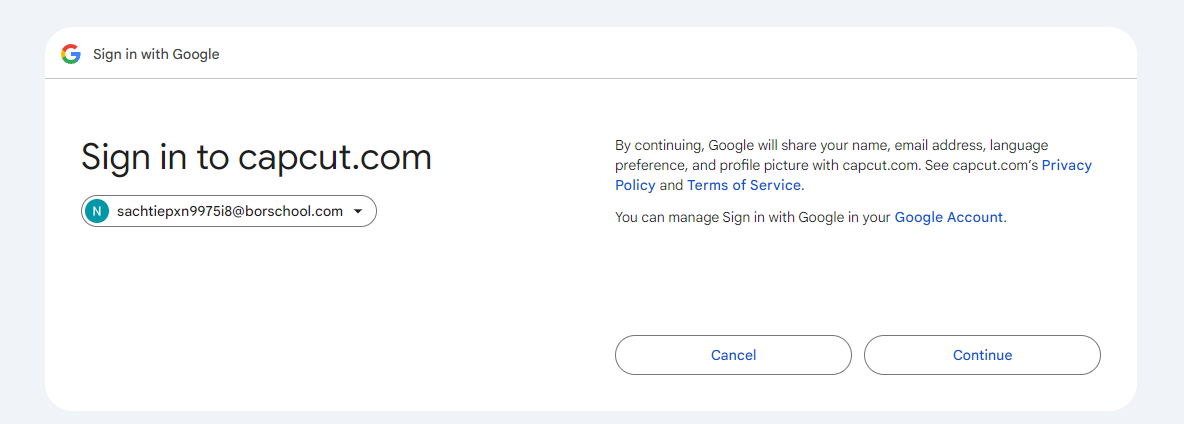Select the sachtiepxn9975i8@borschool.com email address
This screenshot has width=1184, height=424.
pos(229,211)
